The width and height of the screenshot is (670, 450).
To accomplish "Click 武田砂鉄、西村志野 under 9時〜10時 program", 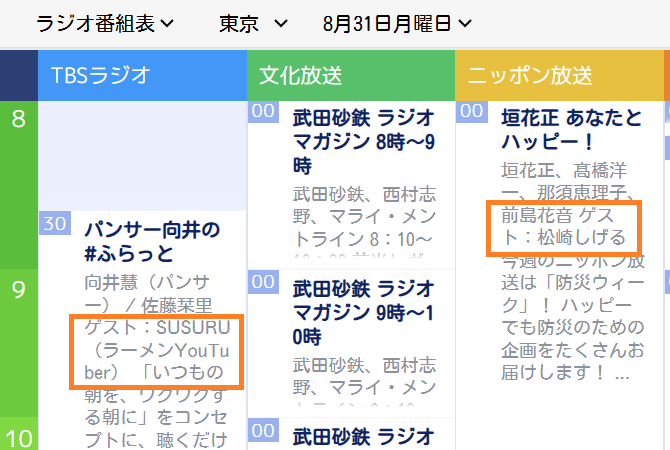I will (x=364, y=376).
